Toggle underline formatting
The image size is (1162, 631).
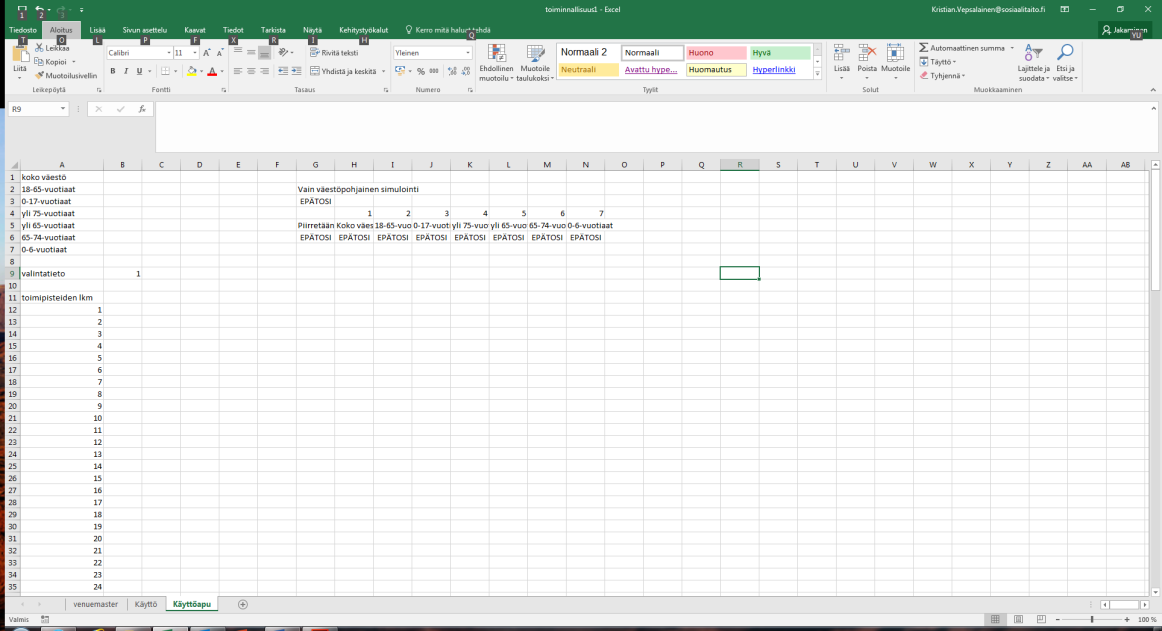(139, 71)
